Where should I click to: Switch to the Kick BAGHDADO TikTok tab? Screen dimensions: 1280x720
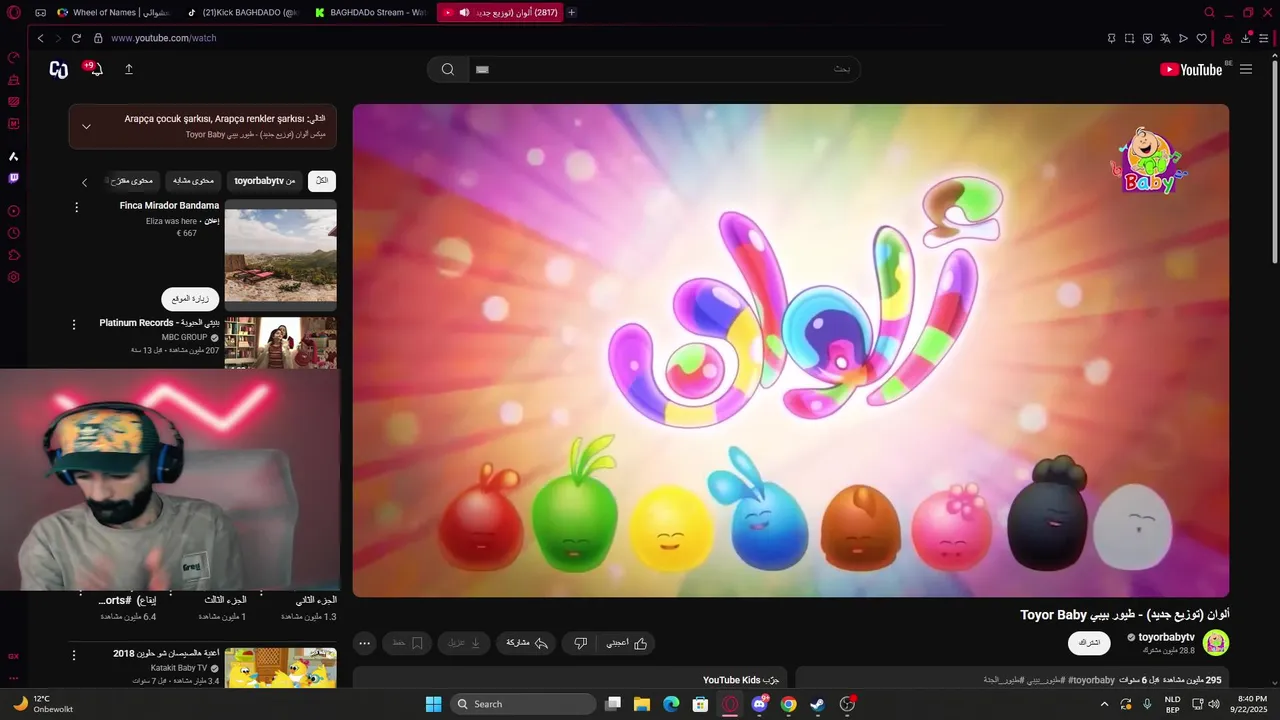click(241, 13)
